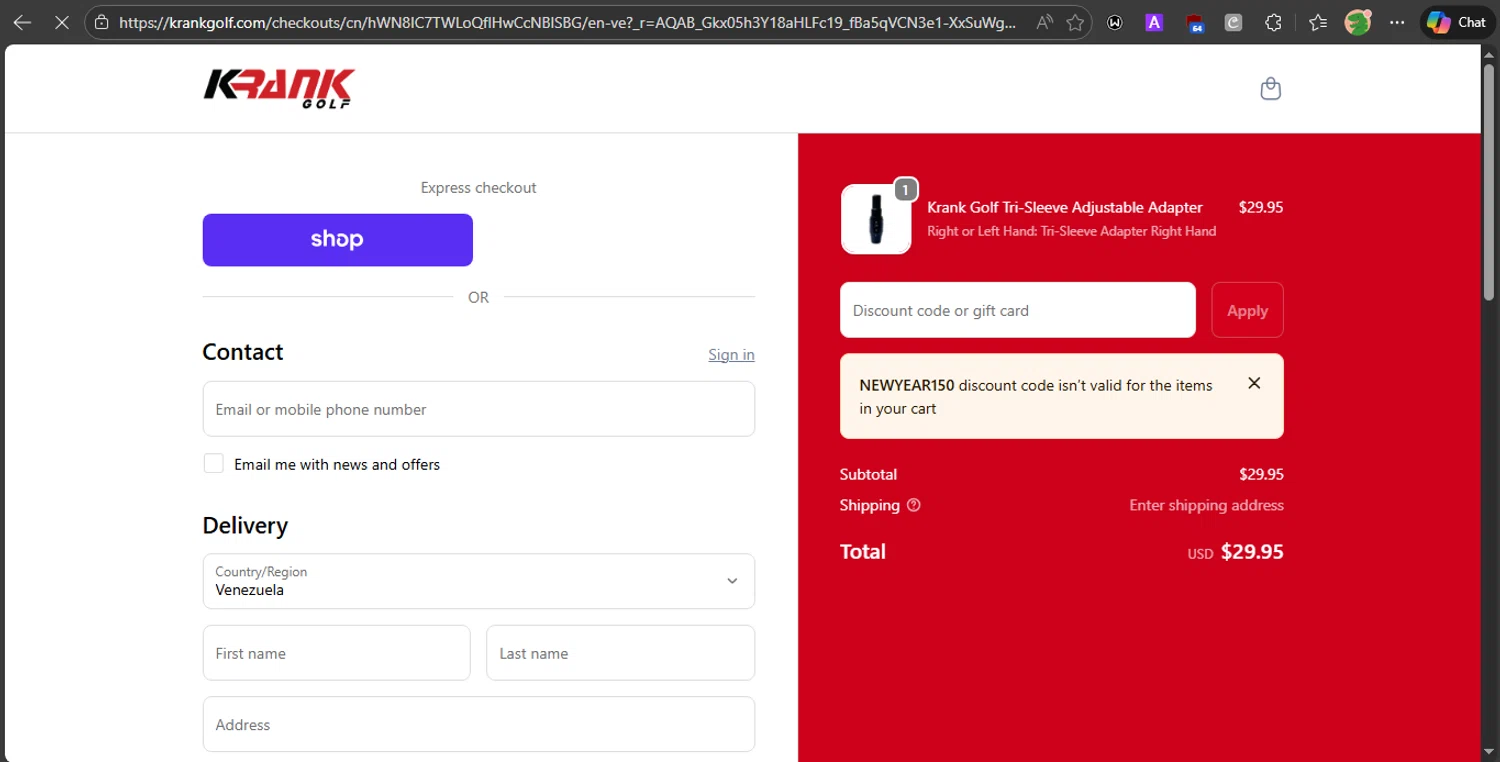The width and height of the screenshot is (1500, 762).
Task: Open the gray C extension icon
Action: coord(1233,22)
